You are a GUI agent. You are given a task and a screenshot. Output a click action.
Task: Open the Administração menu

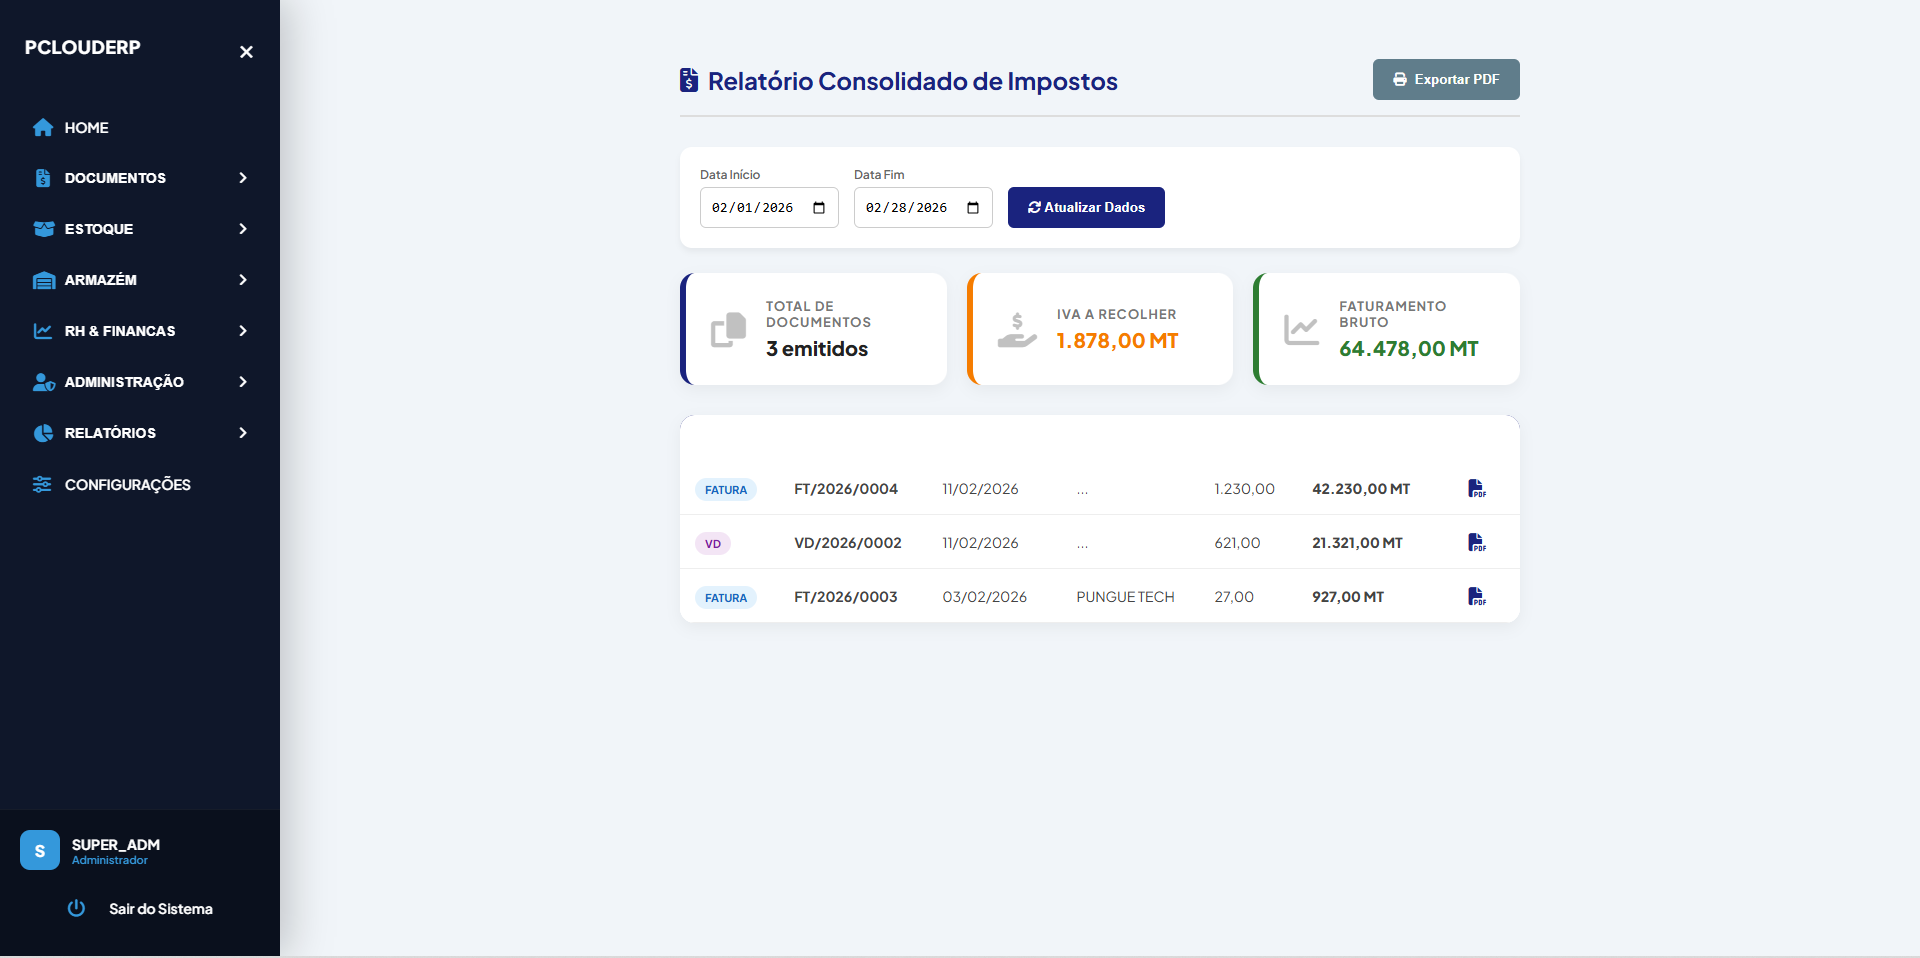[124, 382]
